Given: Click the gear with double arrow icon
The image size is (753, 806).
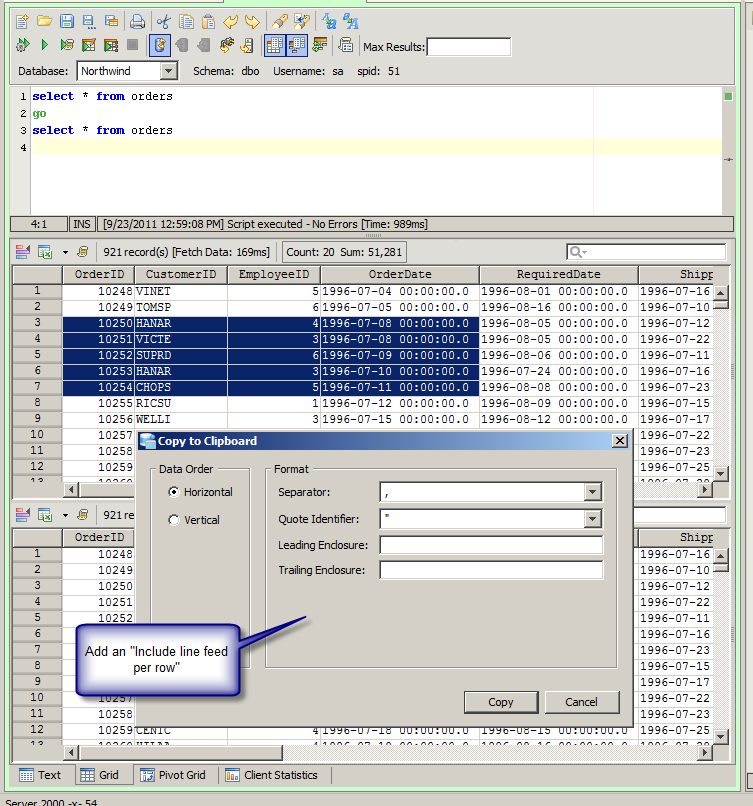Looking at the screenshot, I should pos(23,45).
